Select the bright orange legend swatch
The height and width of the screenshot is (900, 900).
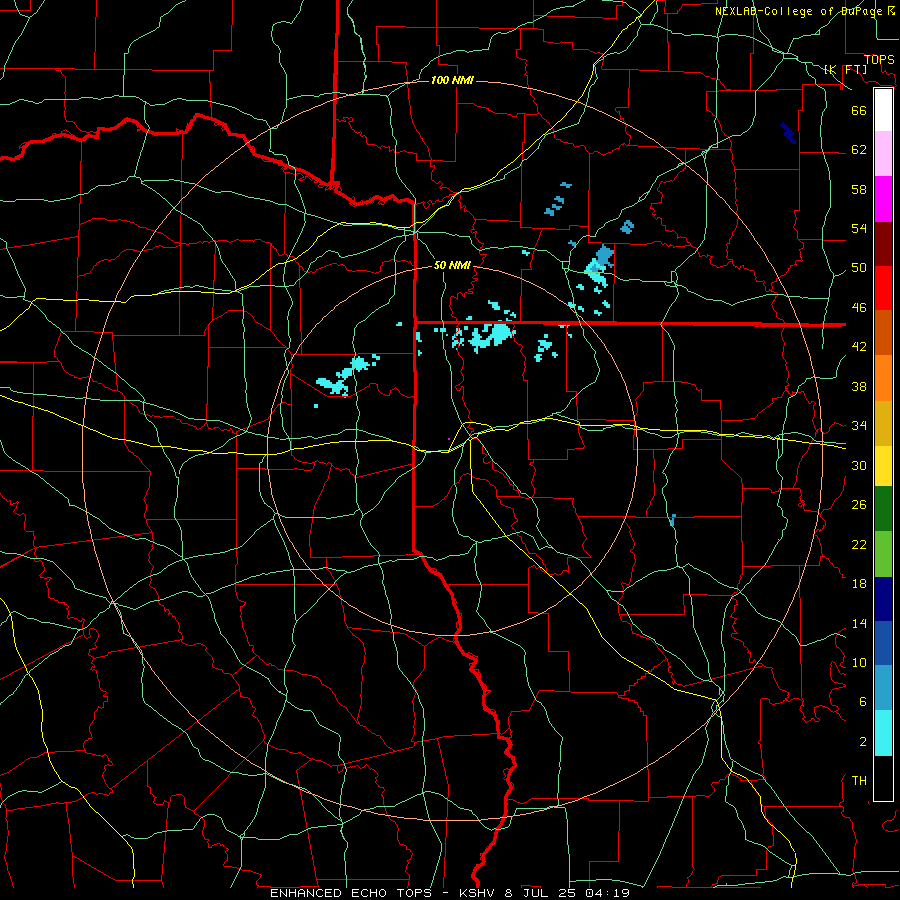pyautogui.click(x=883, y=378)
